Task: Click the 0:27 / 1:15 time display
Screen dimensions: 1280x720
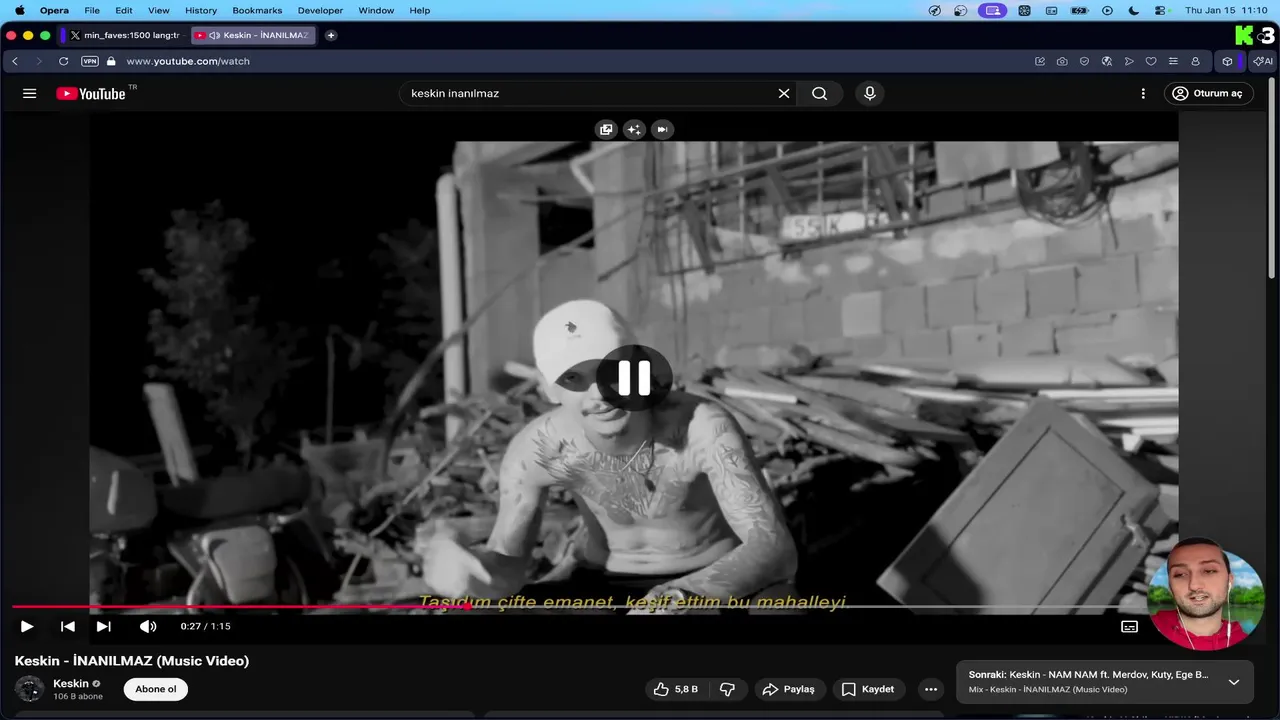Action: (x=205, y=626)
